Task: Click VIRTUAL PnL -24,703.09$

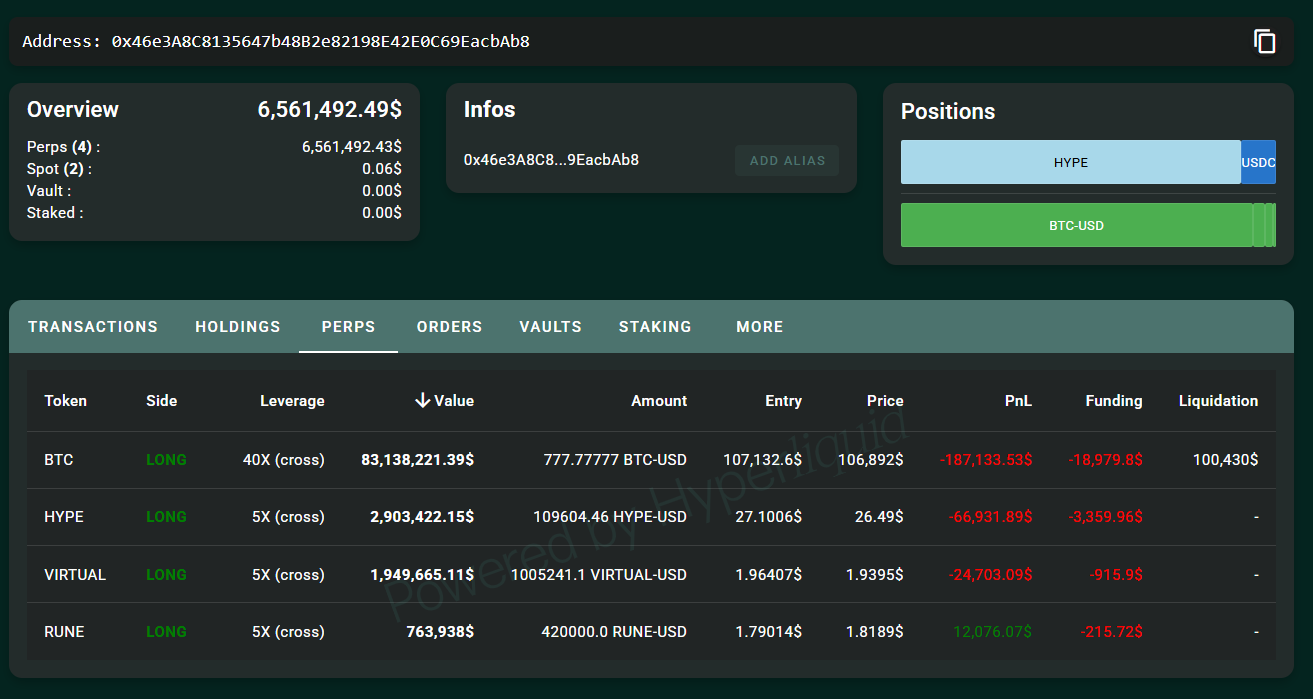Action: 990,575
